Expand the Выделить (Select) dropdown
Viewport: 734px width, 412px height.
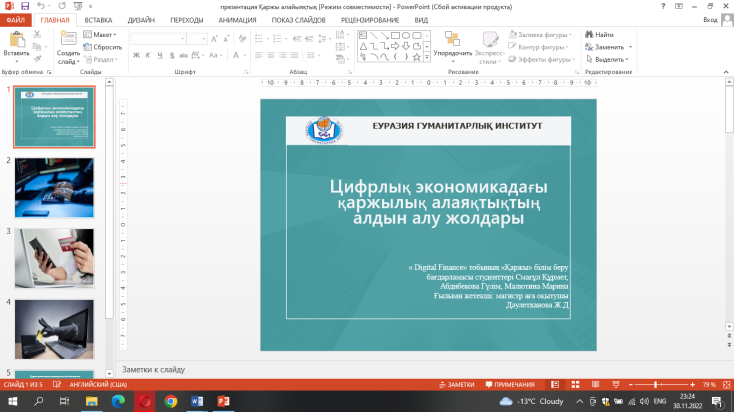coord(609,59)
